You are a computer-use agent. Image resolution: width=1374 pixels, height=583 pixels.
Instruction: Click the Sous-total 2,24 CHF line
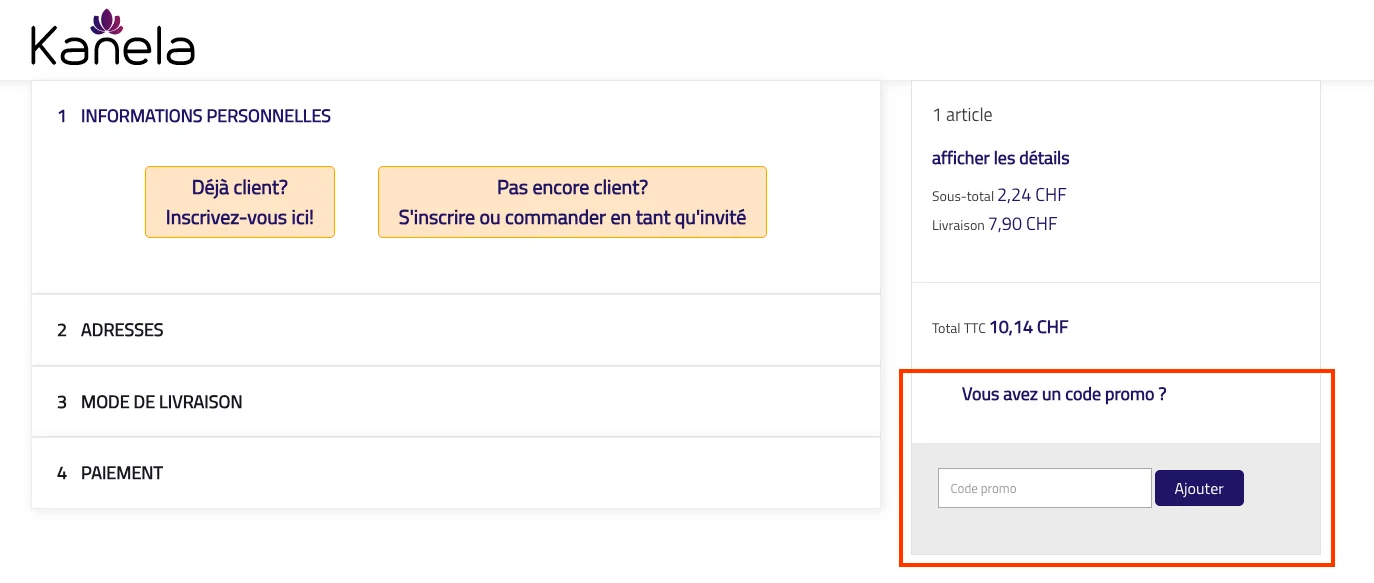pyautogui.click(x=998, y=195)
